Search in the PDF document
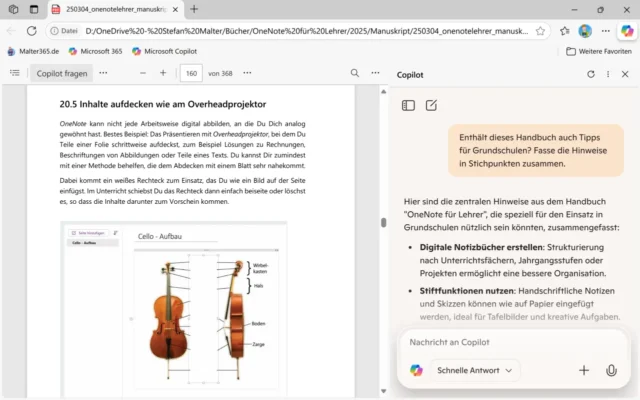 click(x=354, y=73)
